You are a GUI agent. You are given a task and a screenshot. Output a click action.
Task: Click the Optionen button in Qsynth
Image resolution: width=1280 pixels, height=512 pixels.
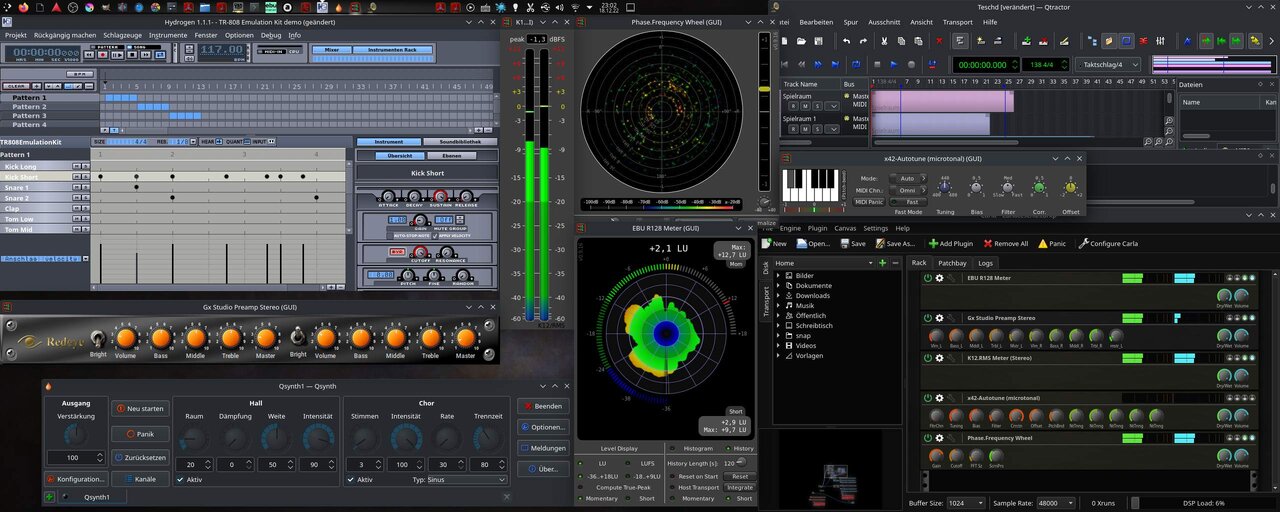[543, 427]
